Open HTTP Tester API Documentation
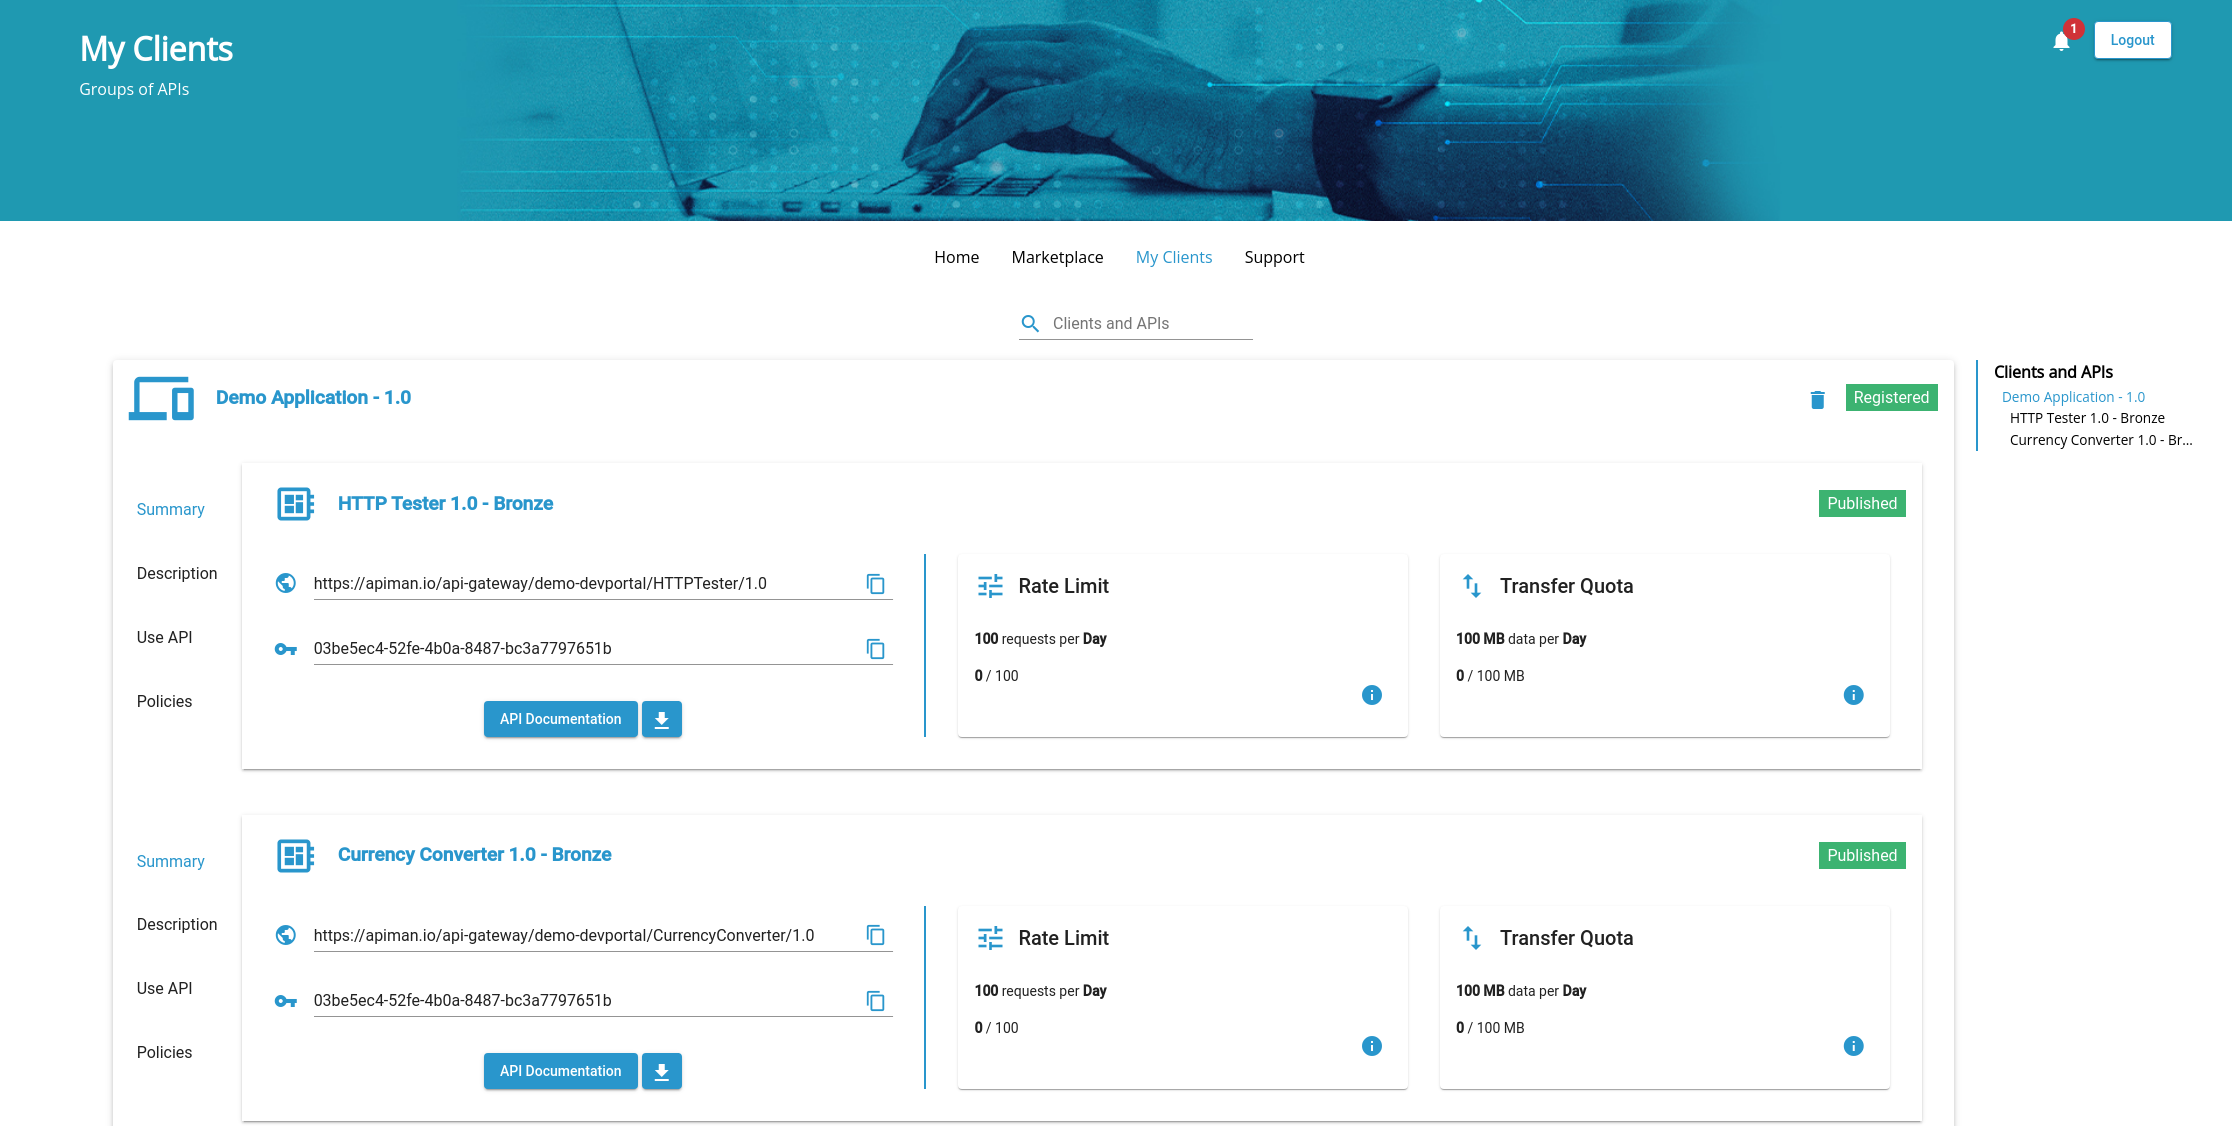2232x1126 pixels. tap(560, 720)
